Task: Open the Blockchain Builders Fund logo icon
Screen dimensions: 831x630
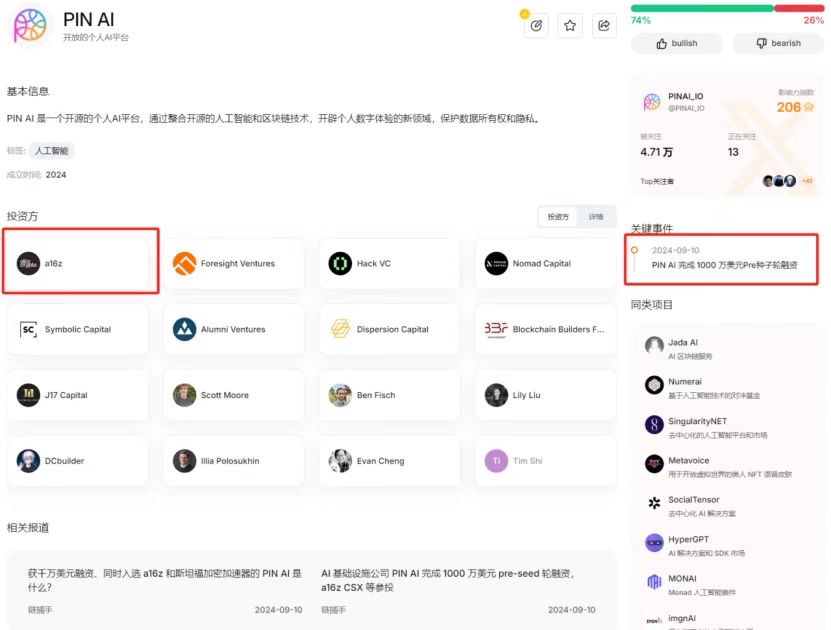Action: tap(496, 330)
